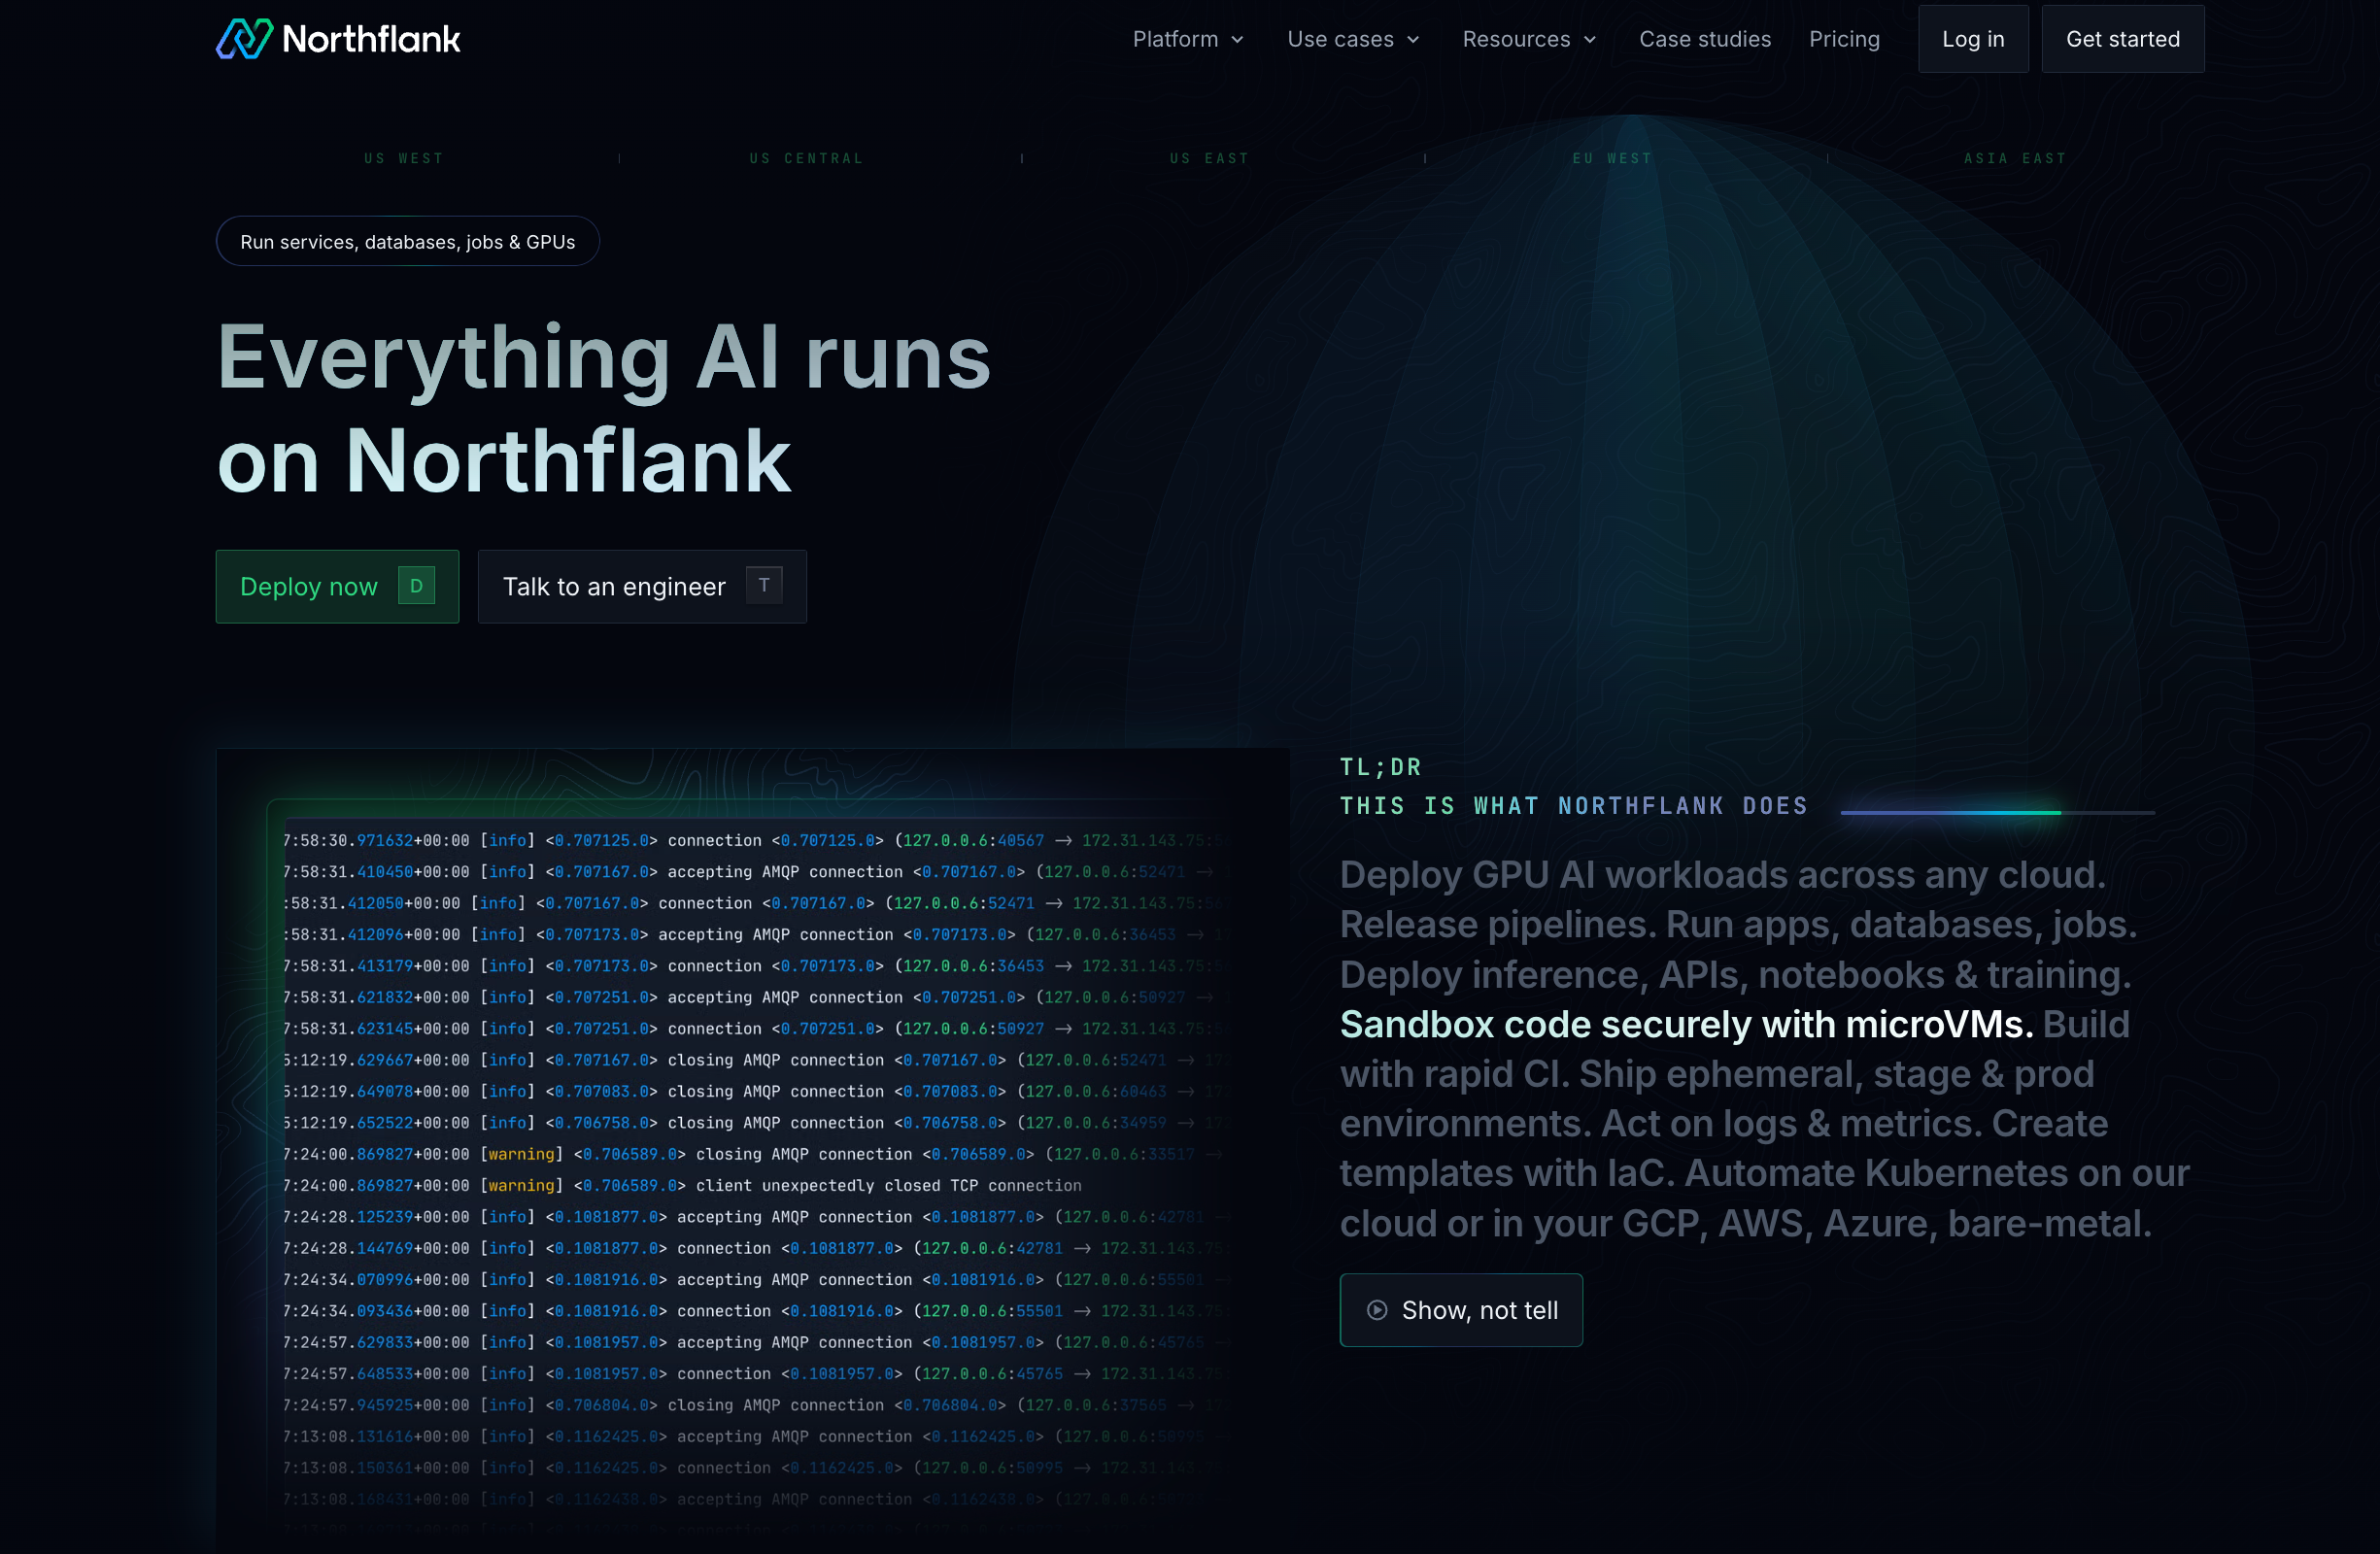This screenshot has width=2380, height=1554.
Task: Click the 'Run services, databases, jobs & GPUs' pill
Action: (407, 241)
